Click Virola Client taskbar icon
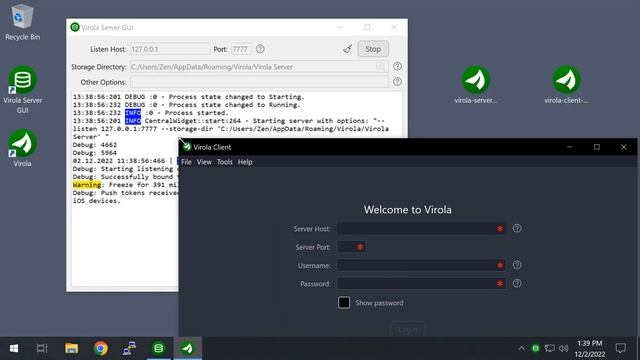 pos(188,348)
